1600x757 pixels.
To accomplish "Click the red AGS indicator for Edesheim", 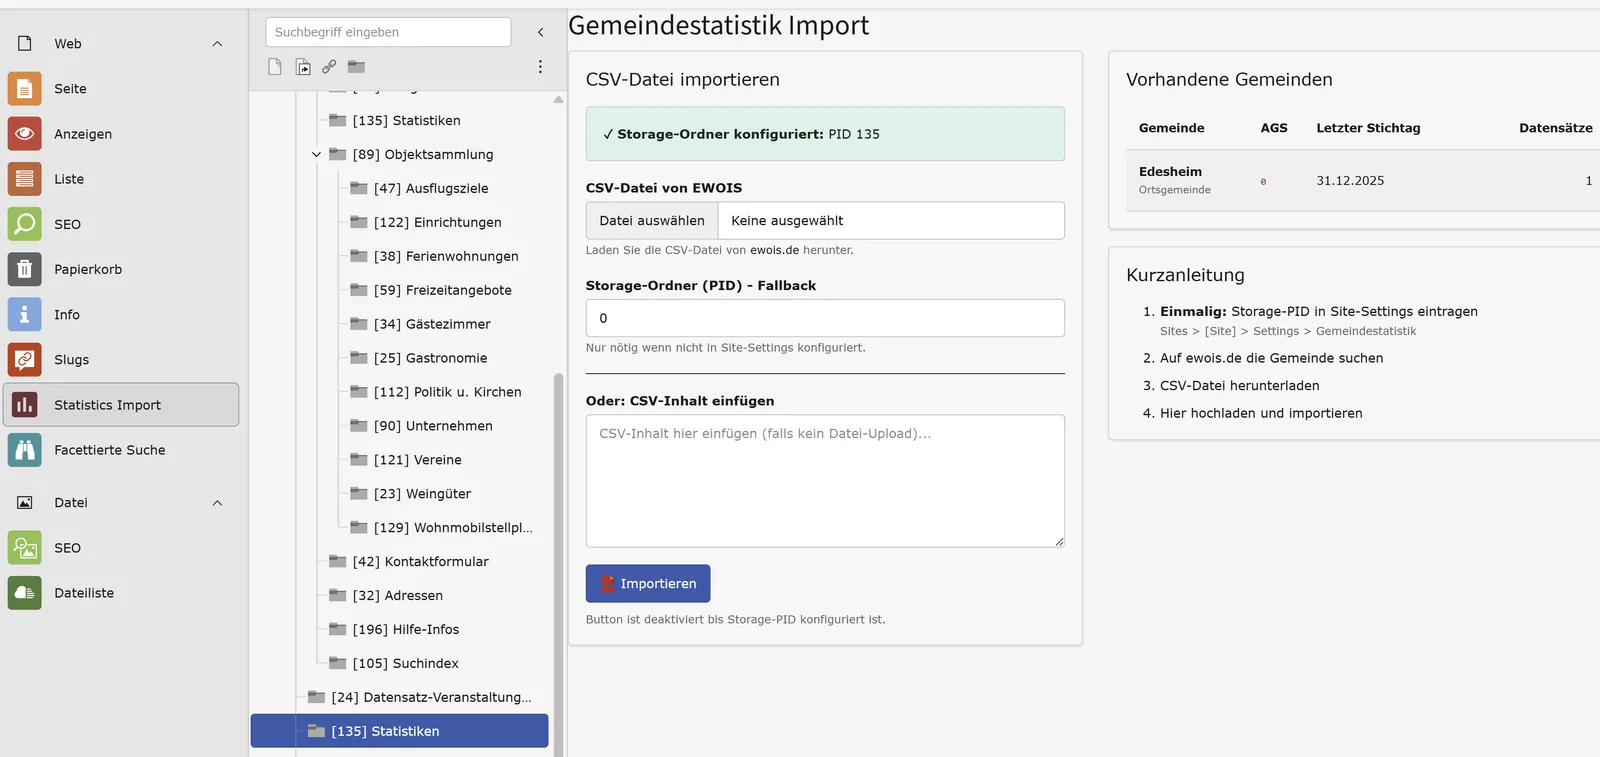I will coord(1263,181).
